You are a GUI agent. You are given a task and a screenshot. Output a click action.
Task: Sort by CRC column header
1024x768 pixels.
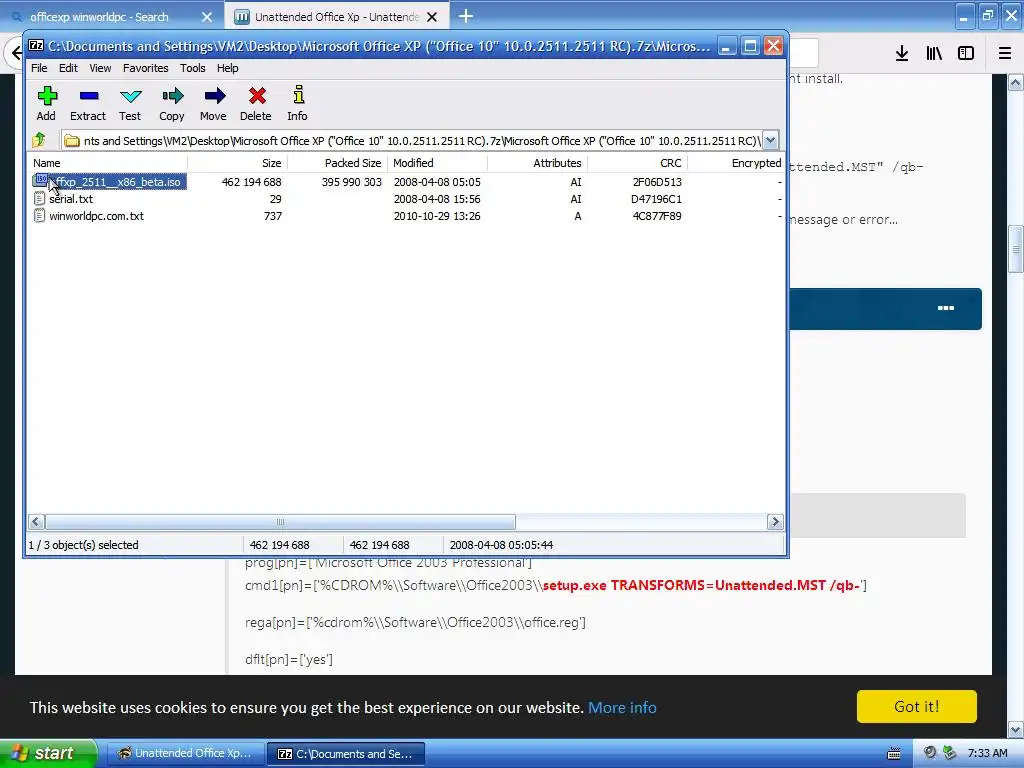point(637,163)
